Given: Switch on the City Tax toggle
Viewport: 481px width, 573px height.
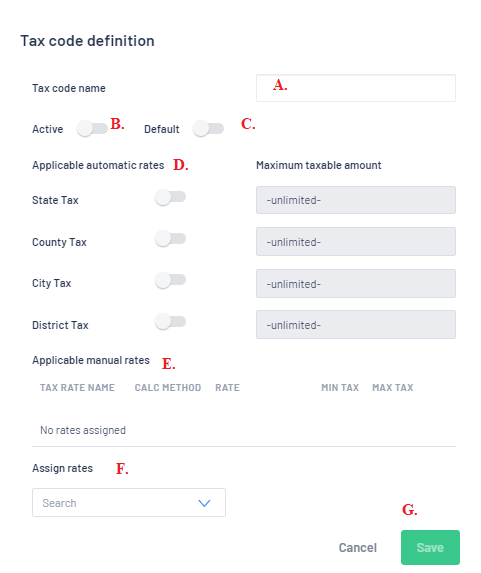Looking at the screenshot, I should coord(170,280).
